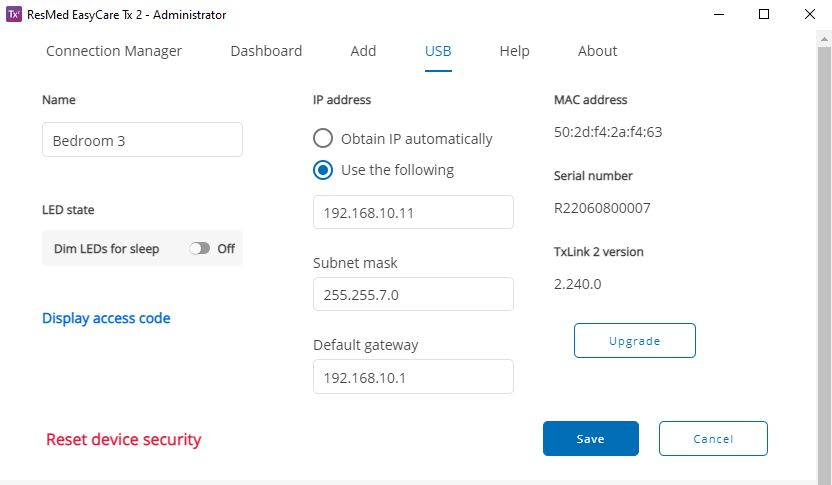This screenshot has width=832, height=485.
Task: Click the IP address field 192.168.10.11
Action: [413, 212]
